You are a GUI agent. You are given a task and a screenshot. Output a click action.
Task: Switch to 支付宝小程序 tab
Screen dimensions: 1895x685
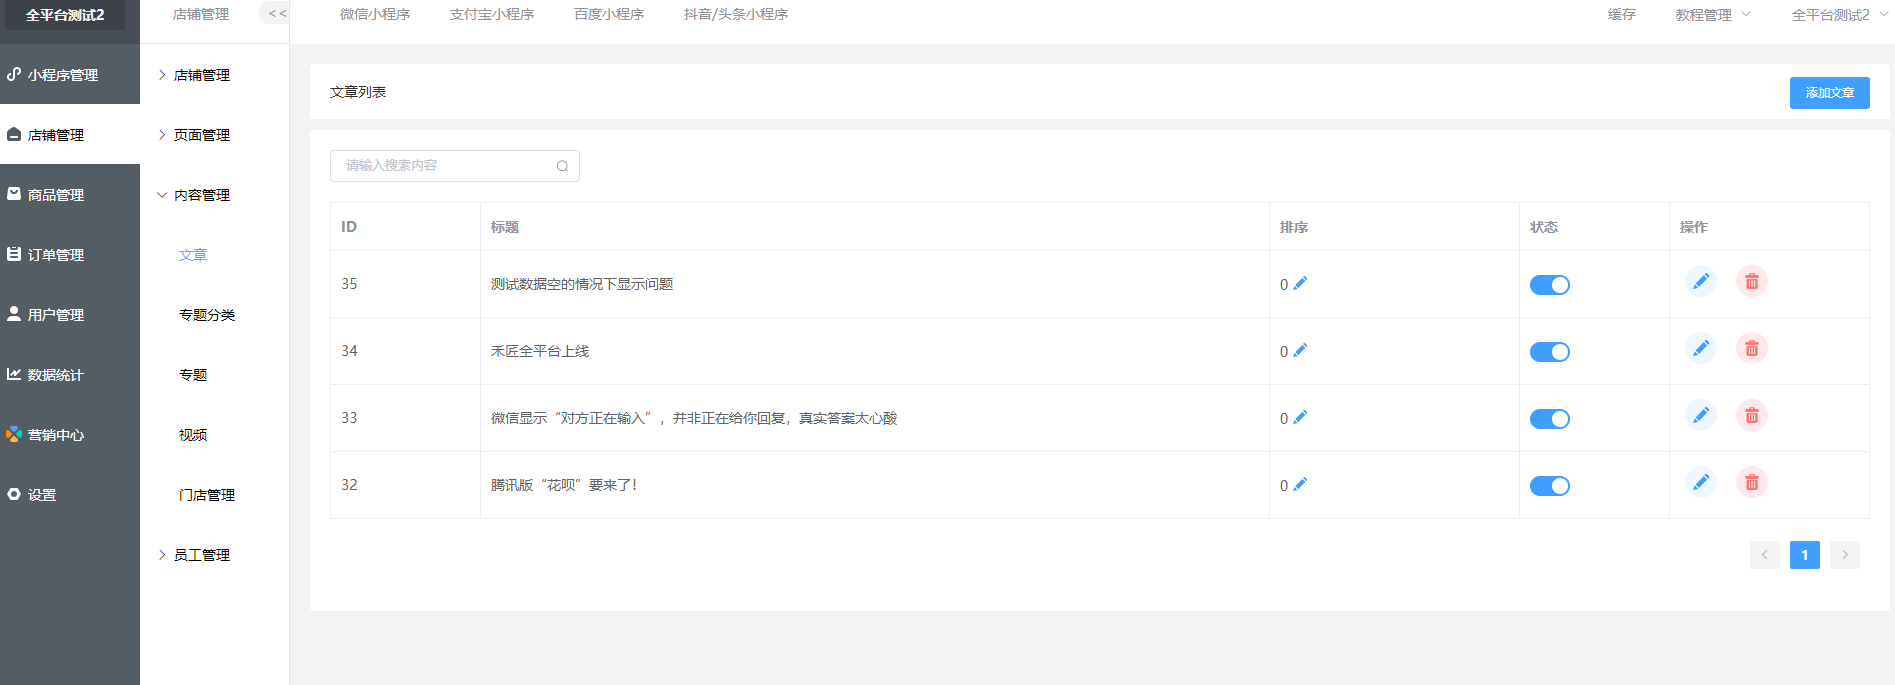492,14
